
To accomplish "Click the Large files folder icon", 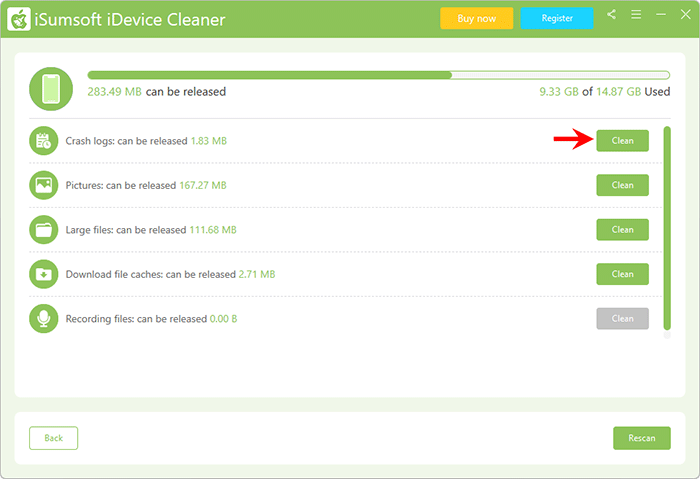I will tap(44, 230).
